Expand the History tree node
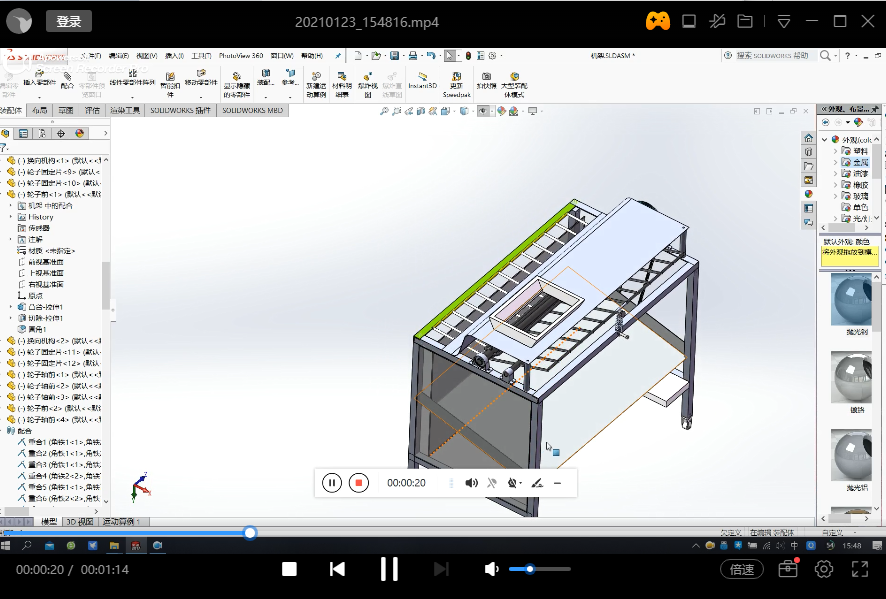This screenshot has height=599, width=886. tap(11, 217)
